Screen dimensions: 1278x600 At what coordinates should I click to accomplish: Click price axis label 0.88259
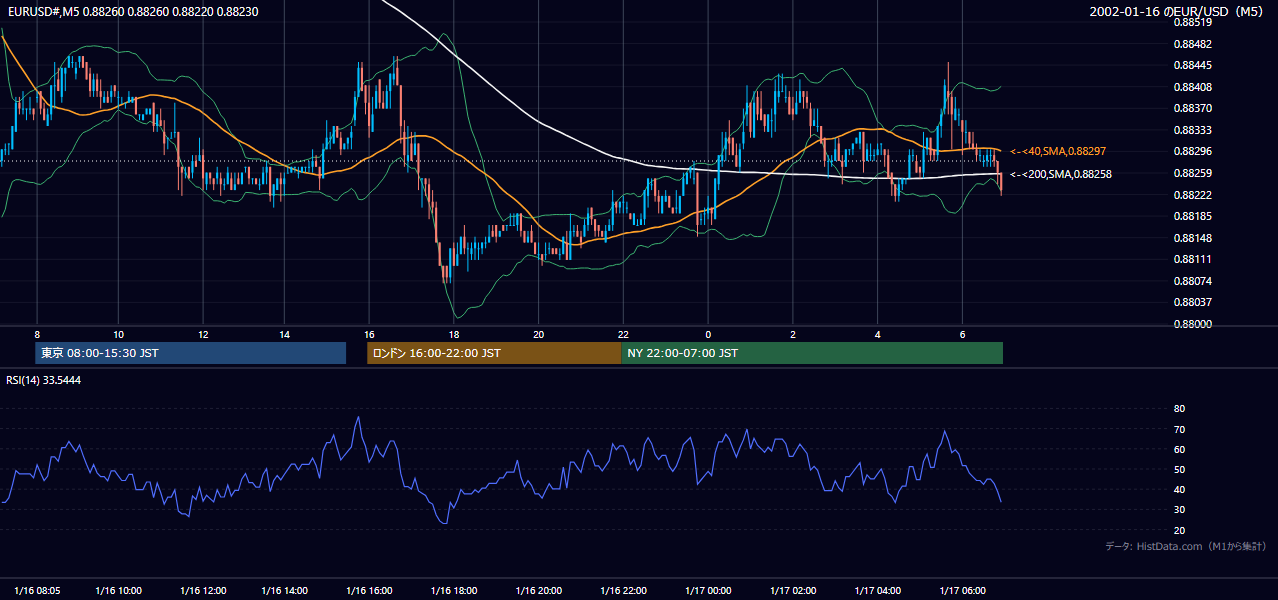1192,173
